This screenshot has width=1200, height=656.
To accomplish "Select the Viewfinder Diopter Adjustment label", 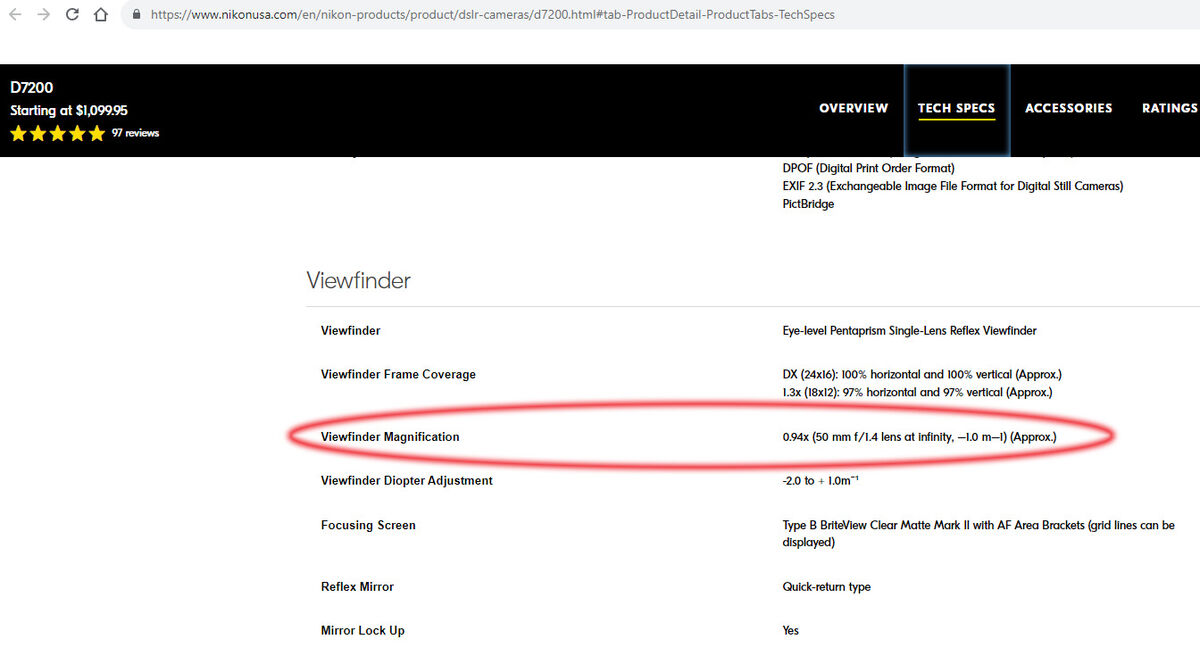I will point(407,481).
